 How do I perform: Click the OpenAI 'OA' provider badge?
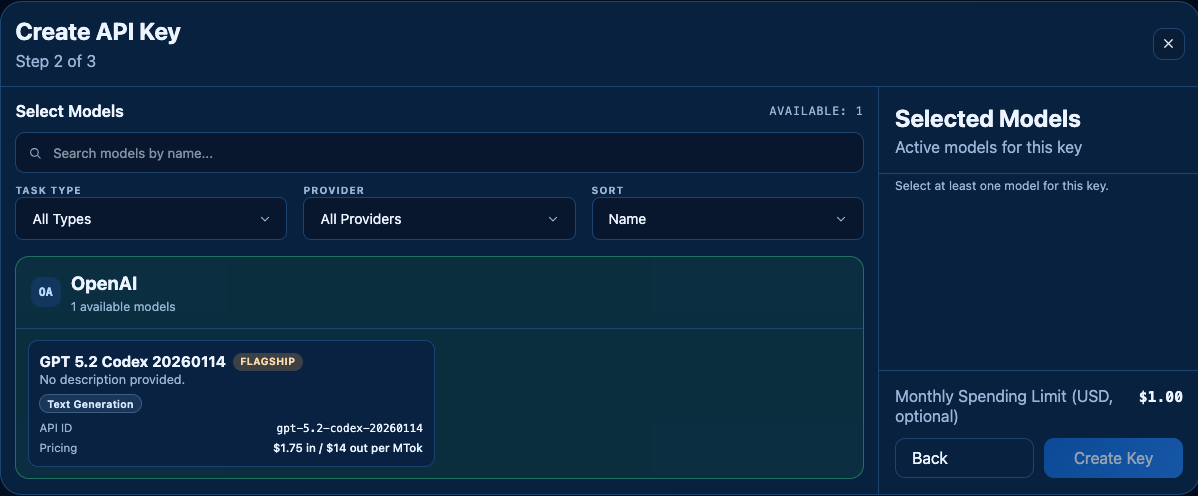click(x=46, y=292)
